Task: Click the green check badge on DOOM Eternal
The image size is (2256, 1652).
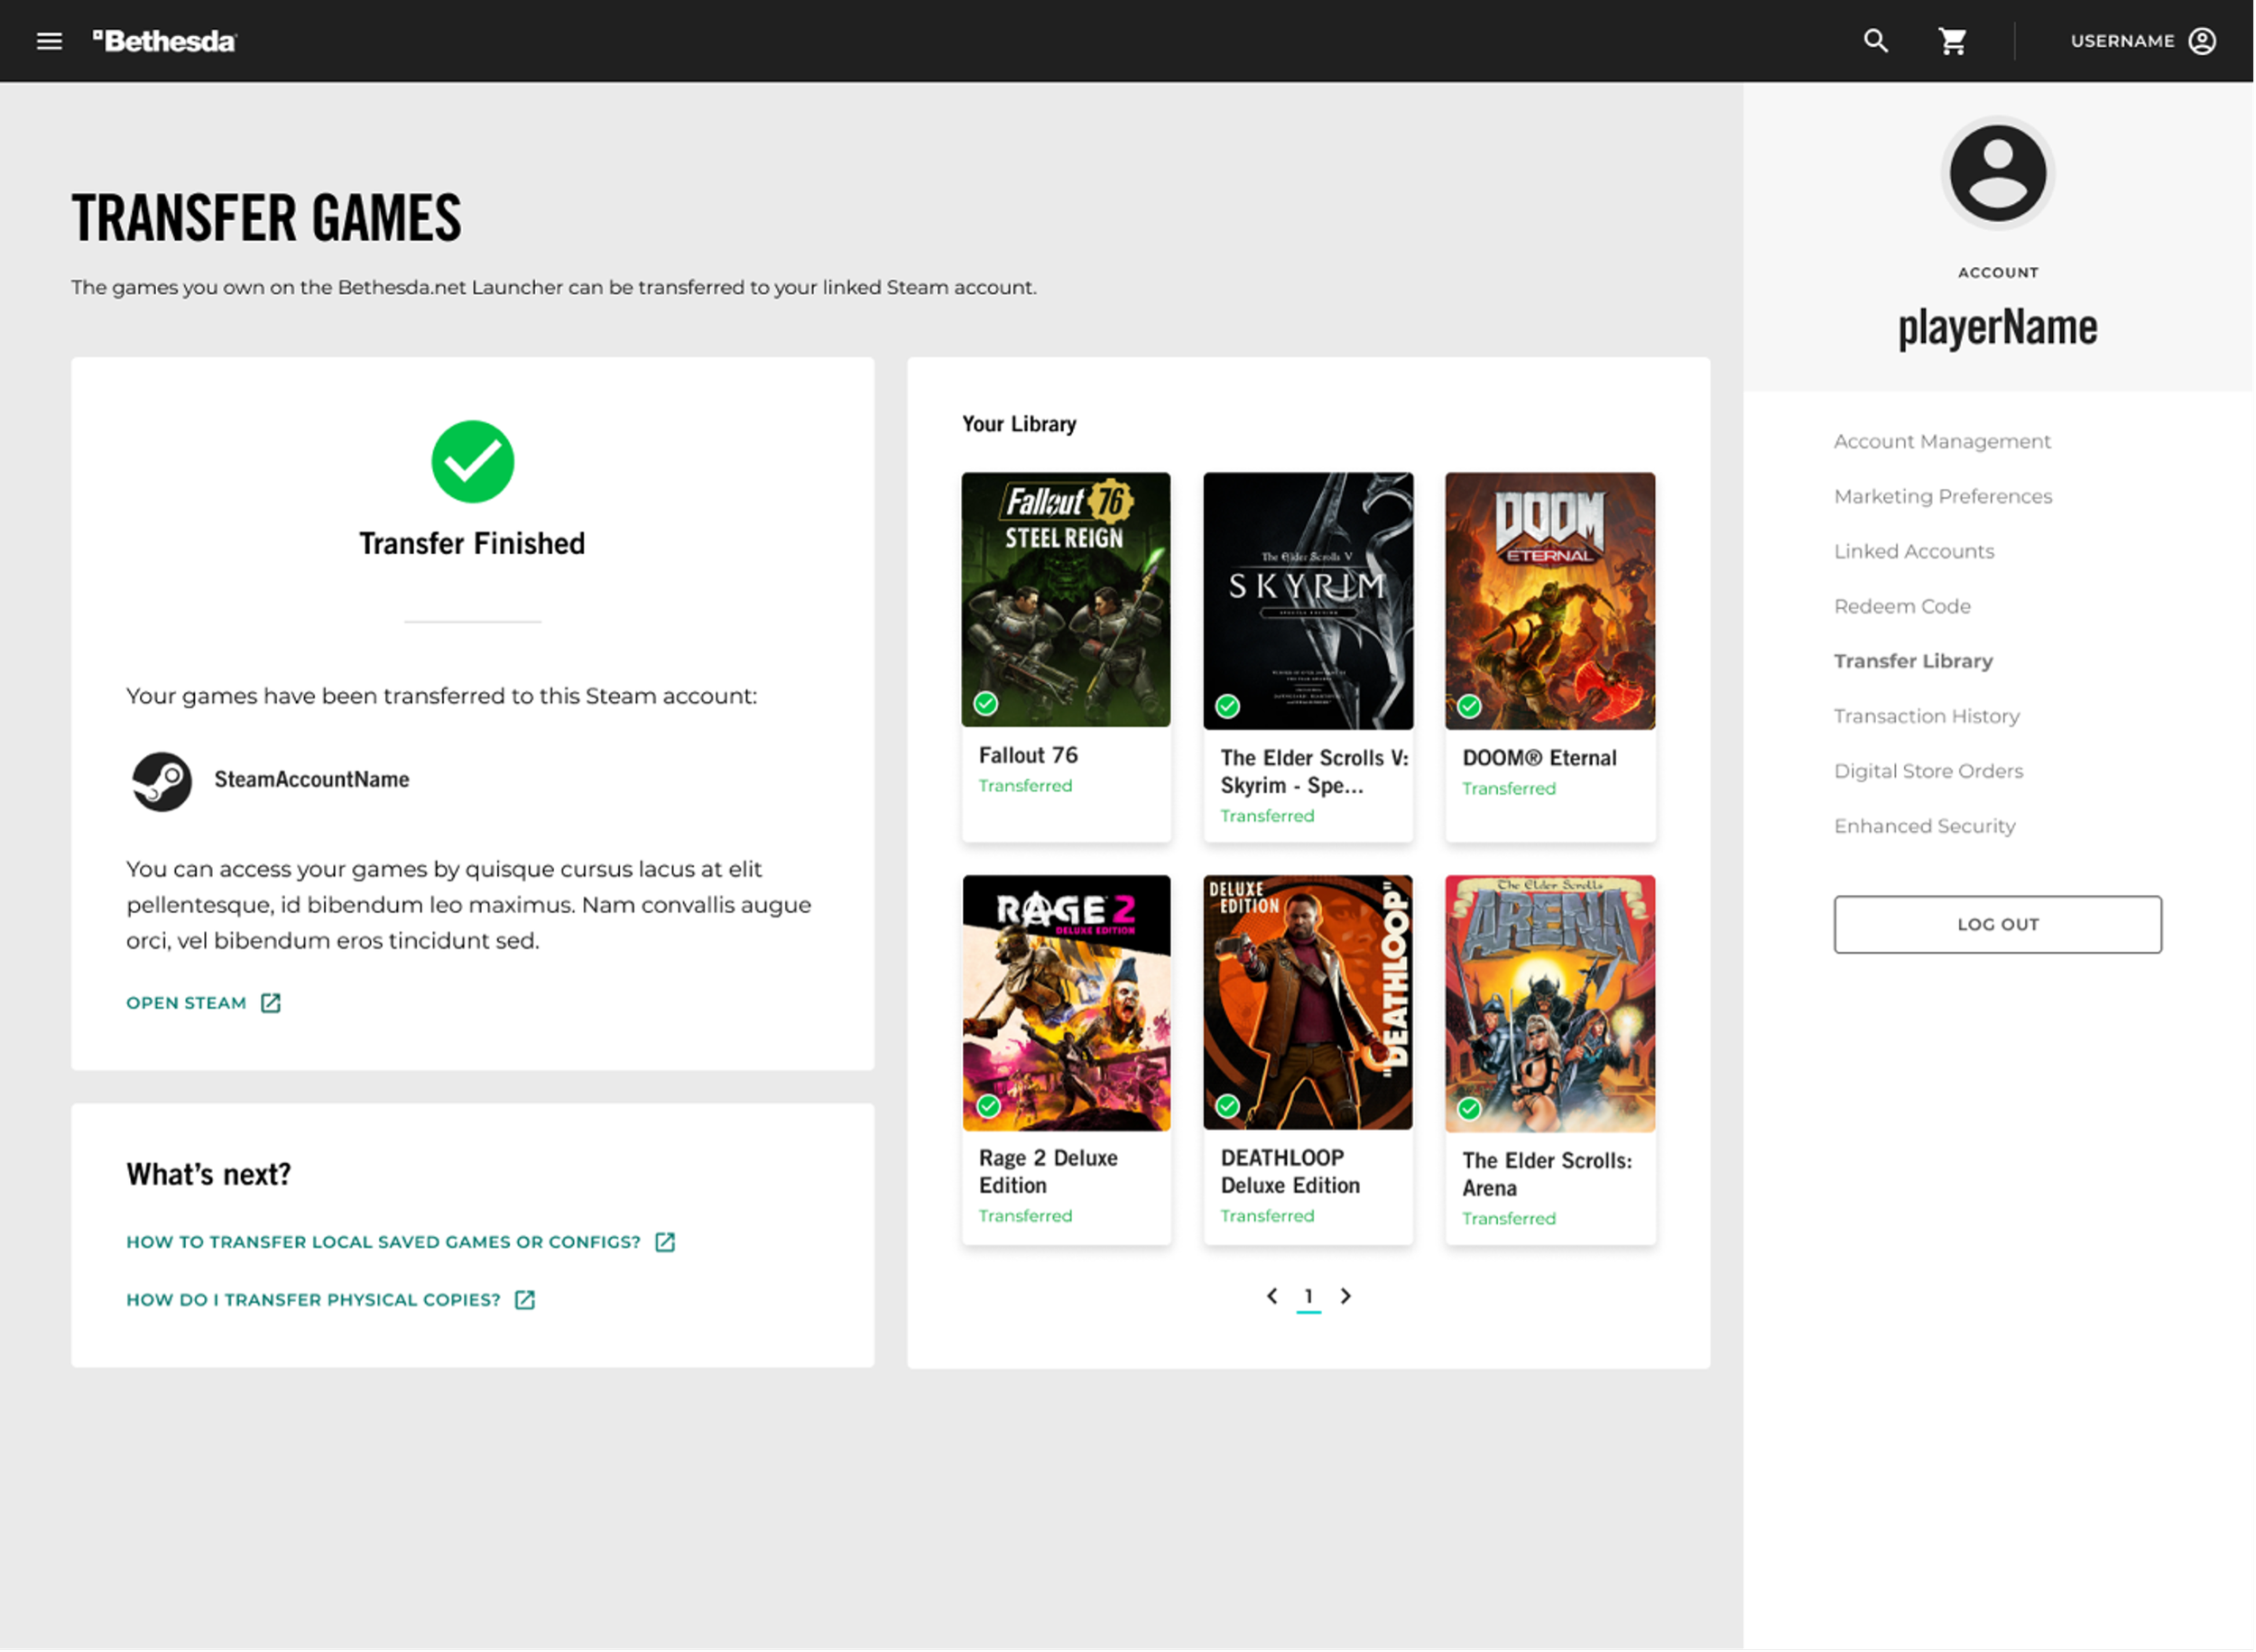Action: [x=1471, y=707]
